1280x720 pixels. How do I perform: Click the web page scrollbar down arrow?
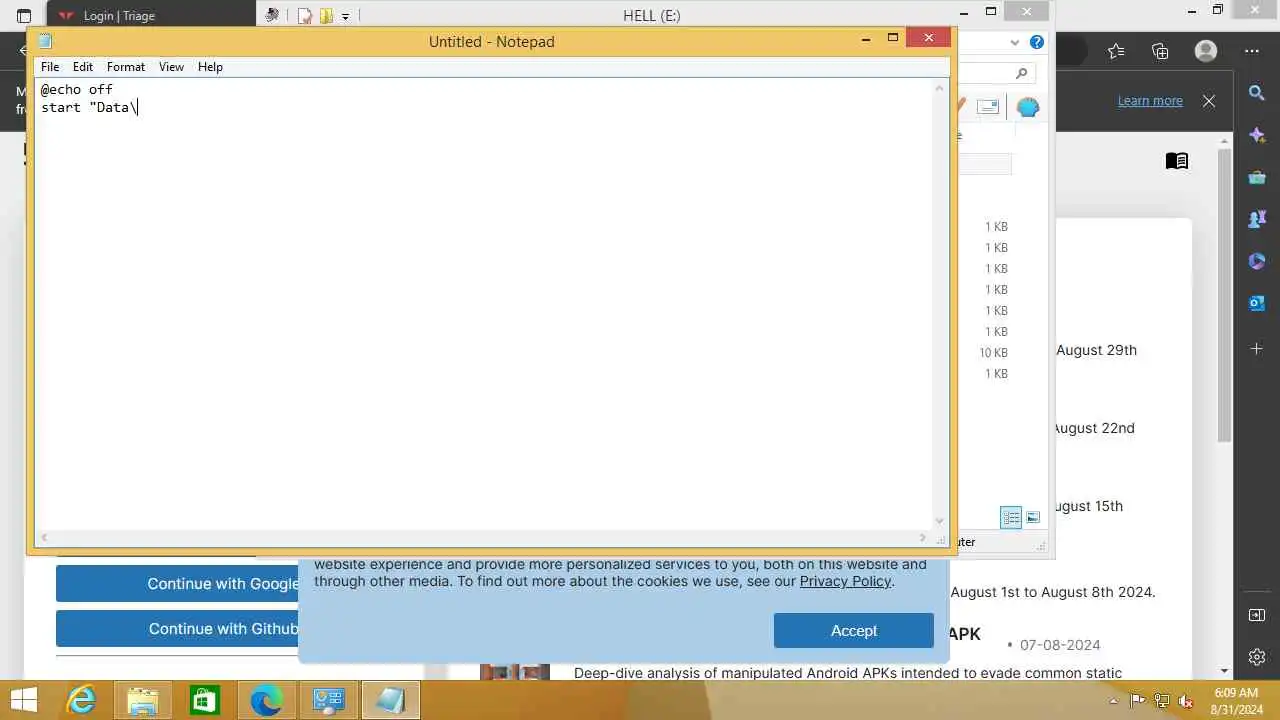pos(1225,671)
